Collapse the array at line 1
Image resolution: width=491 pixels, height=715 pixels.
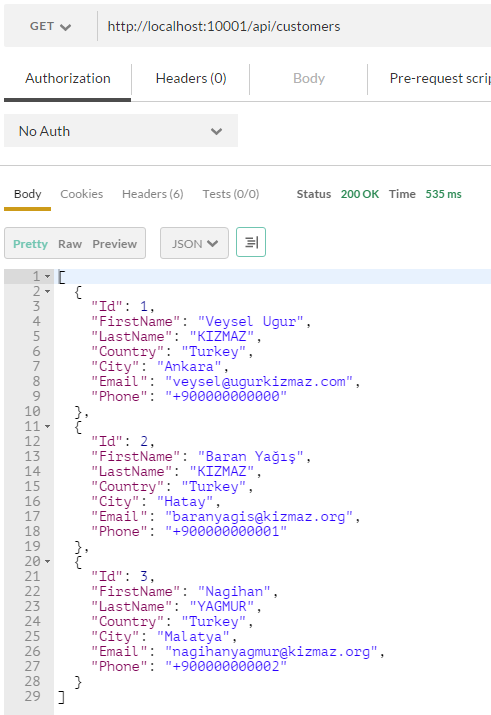[47, 276]
